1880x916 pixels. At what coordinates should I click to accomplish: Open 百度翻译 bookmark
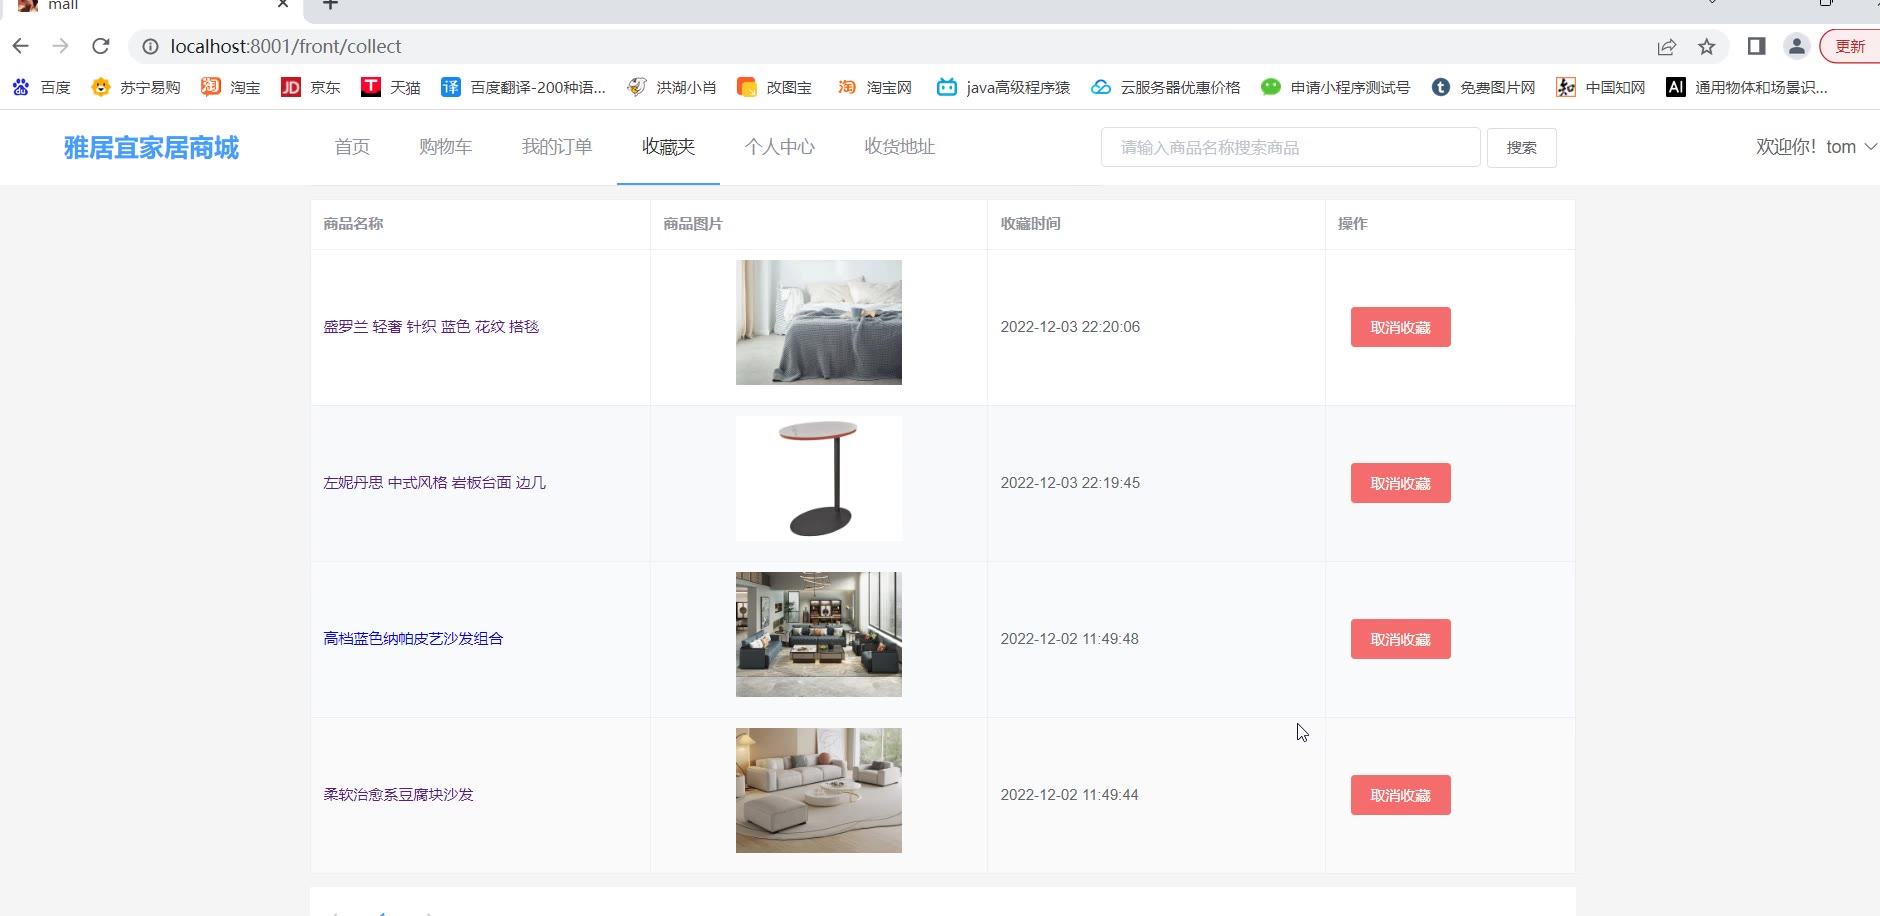tap(523, 87)
